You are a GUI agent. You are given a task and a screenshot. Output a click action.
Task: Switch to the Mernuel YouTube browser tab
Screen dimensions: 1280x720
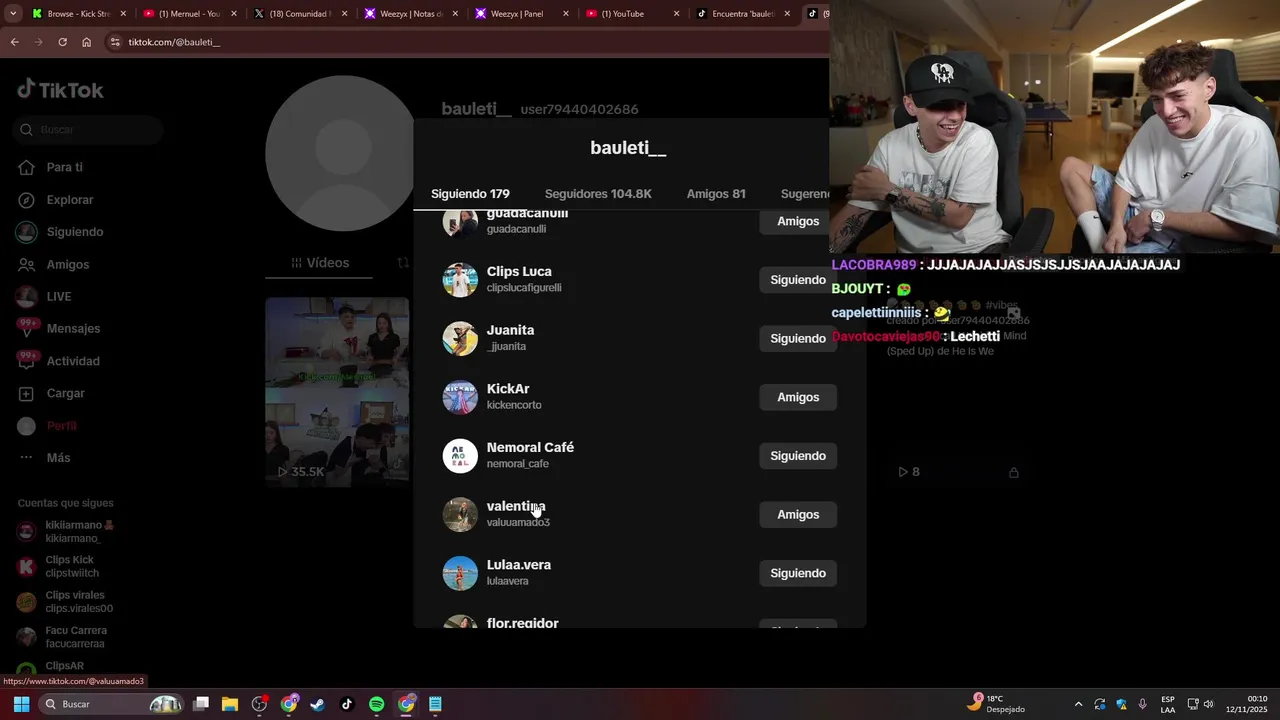tap(190, 14)
